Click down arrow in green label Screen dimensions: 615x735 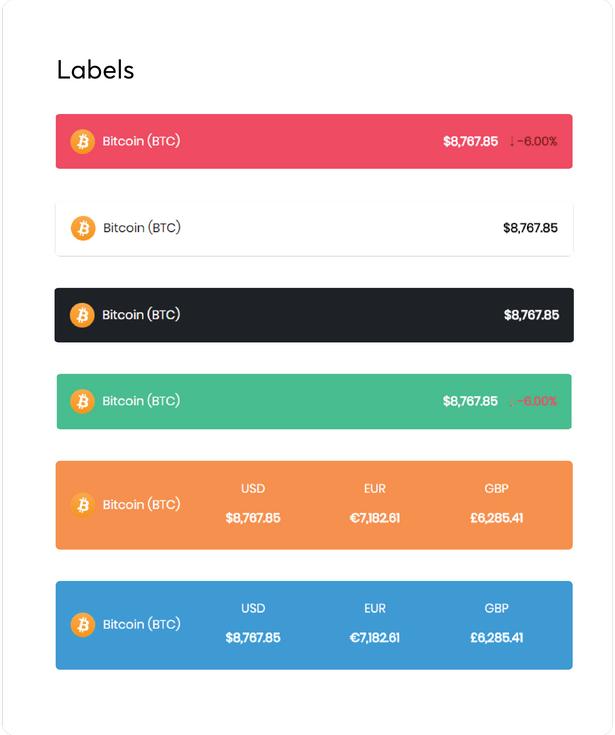point(512,401)
